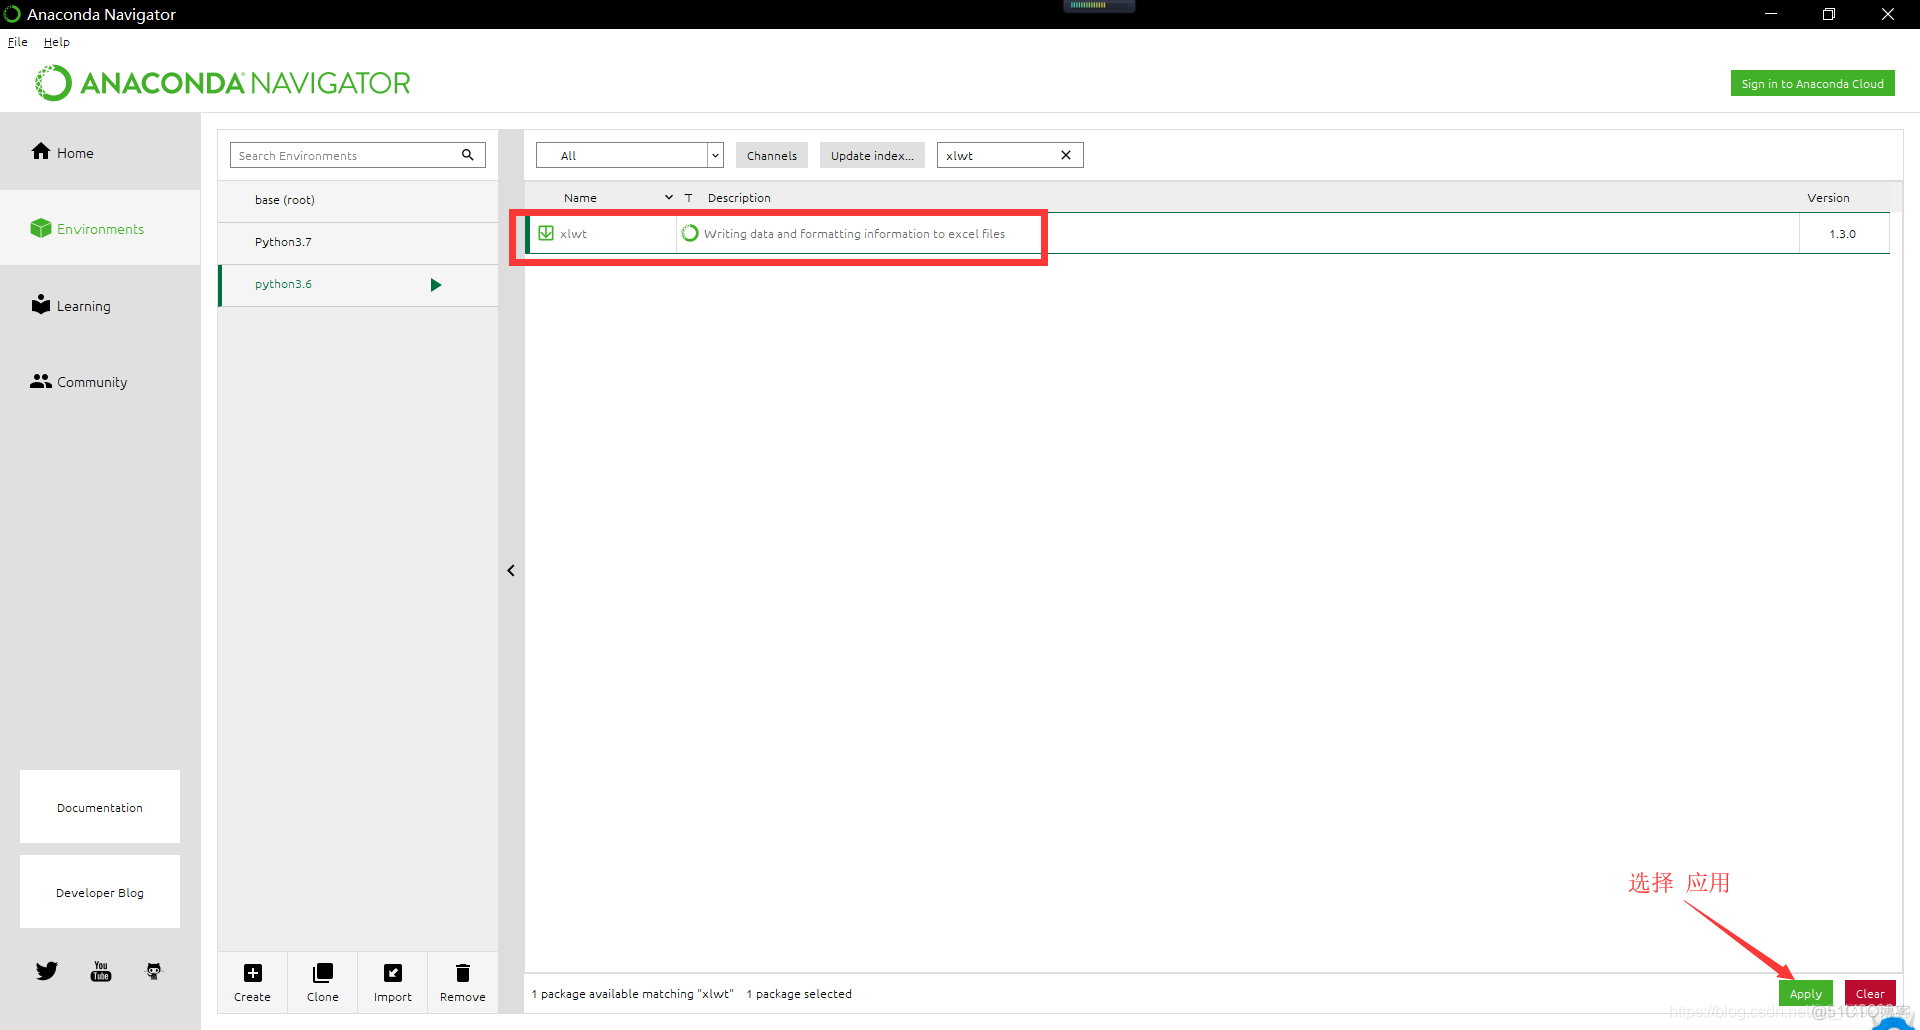Click the Environments cube icon
The height and width of the screenshot is (1030, 1920).
coord(41,228)
